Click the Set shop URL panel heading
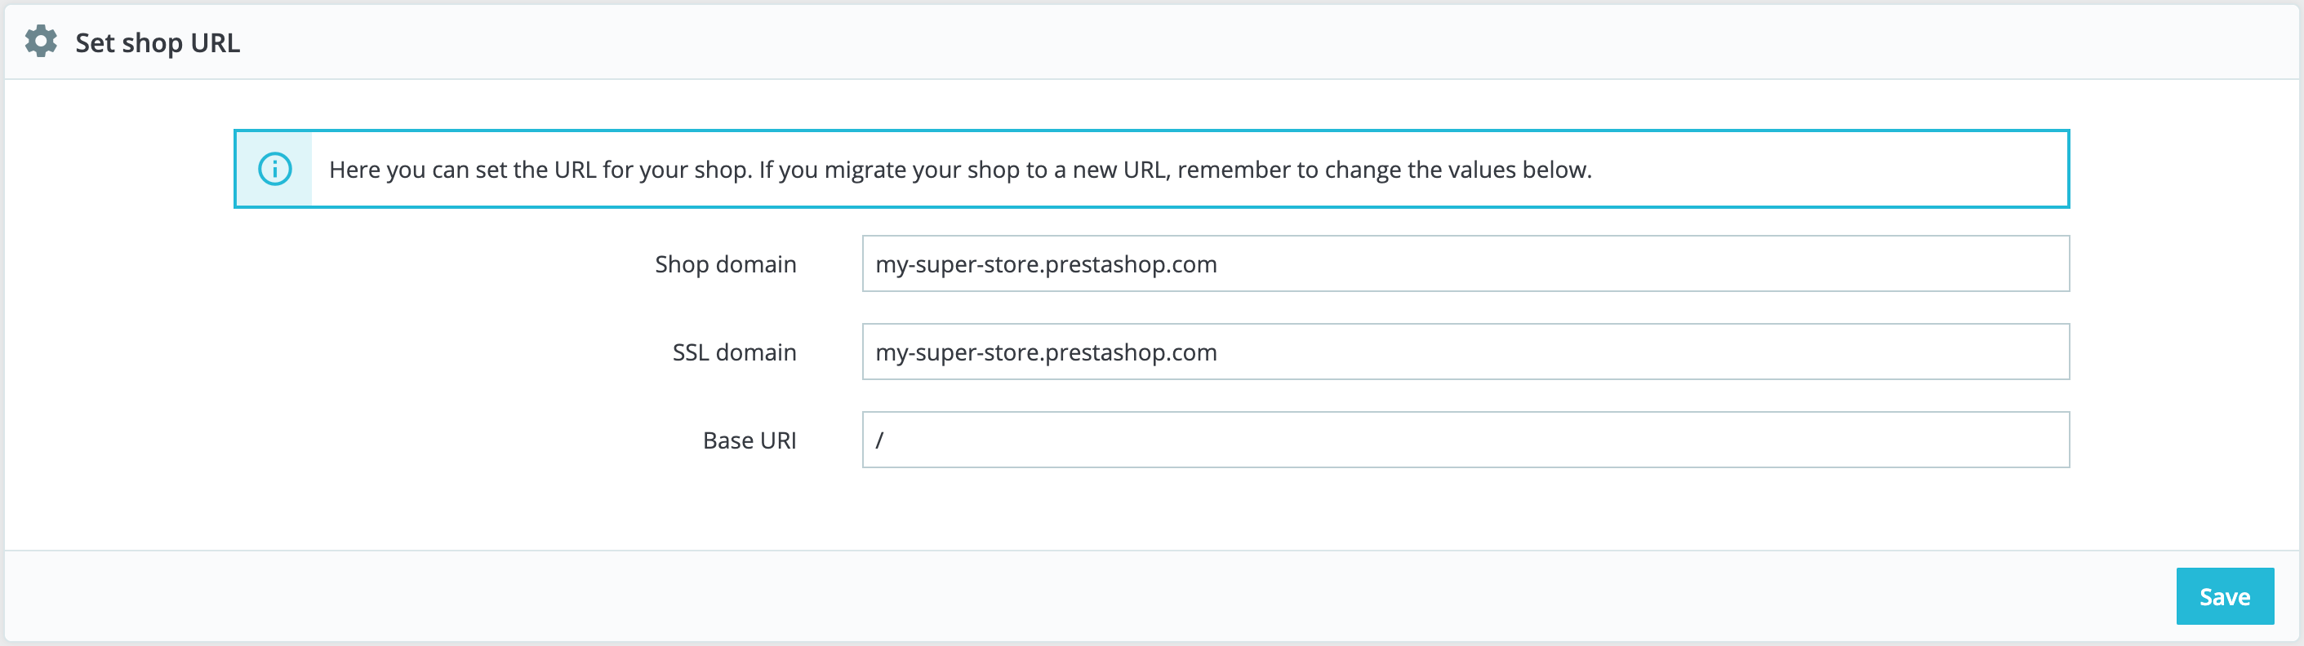Image resolution: width=2304 pixels, height=646 pixels. [x=157, y=43]
